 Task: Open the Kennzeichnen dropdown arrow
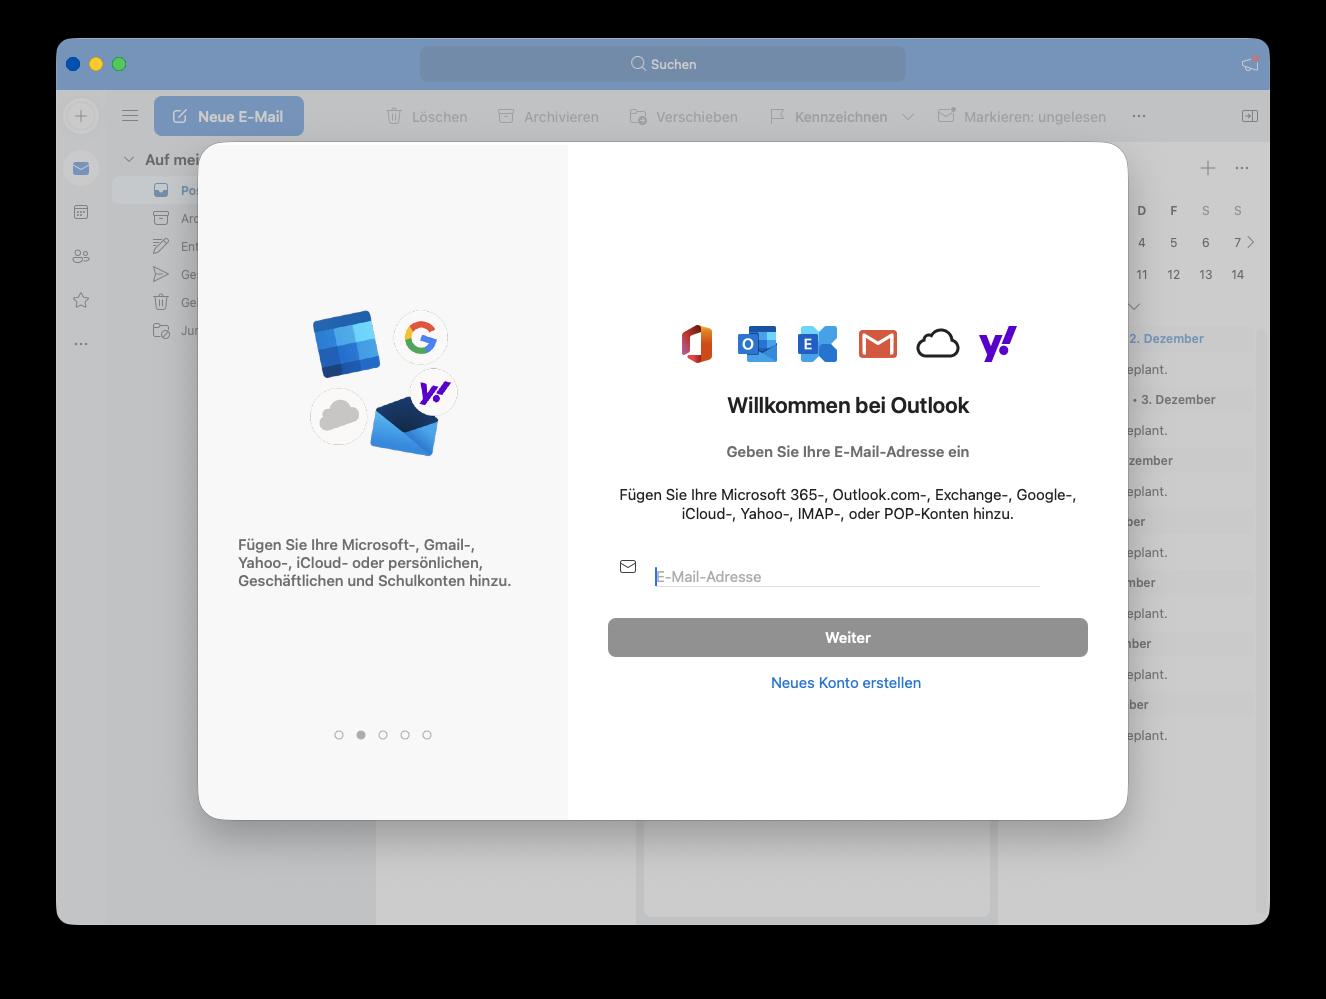[908, 117]
